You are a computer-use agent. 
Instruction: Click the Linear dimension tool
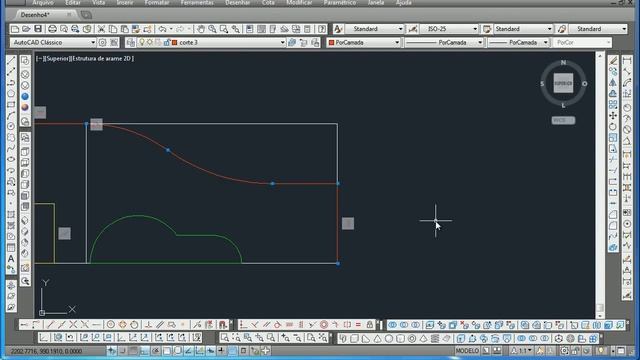(627, 60)
